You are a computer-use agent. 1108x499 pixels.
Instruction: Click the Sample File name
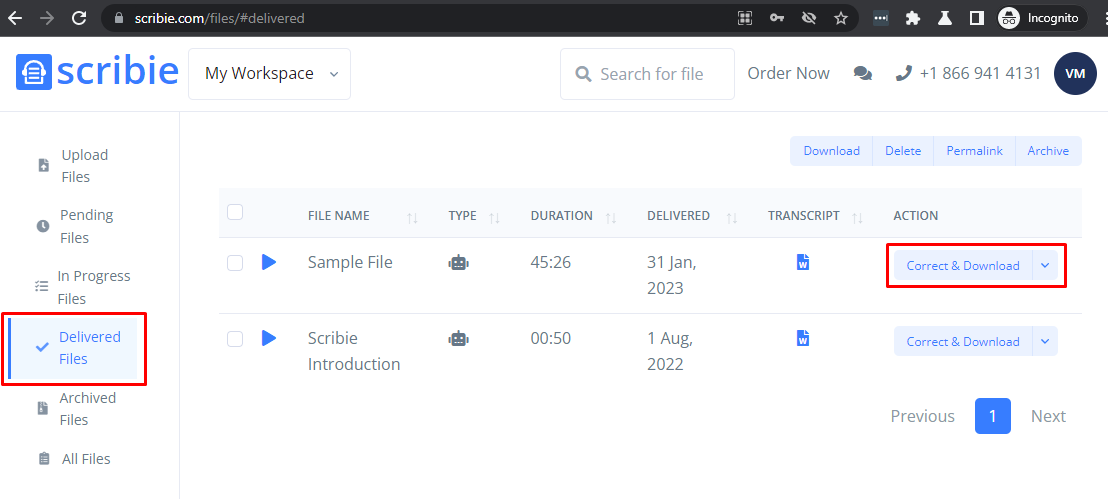point(350,262)
